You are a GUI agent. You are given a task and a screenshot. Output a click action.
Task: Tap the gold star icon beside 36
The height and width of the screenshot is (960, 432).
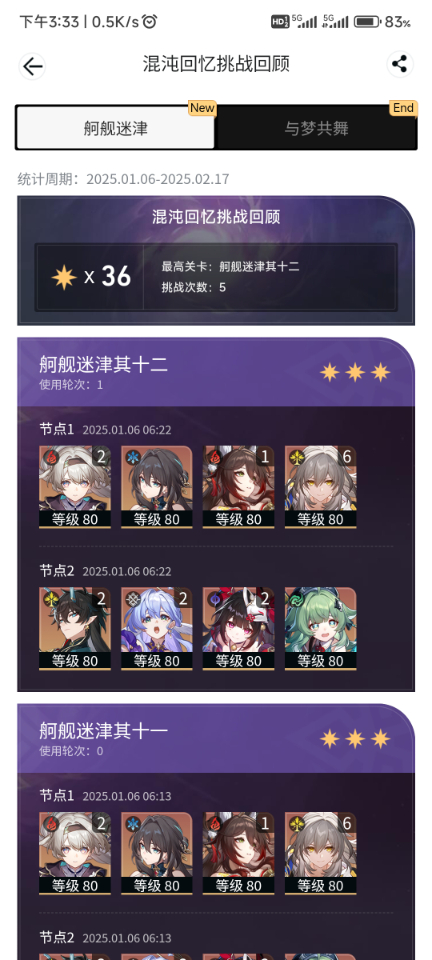64,277
